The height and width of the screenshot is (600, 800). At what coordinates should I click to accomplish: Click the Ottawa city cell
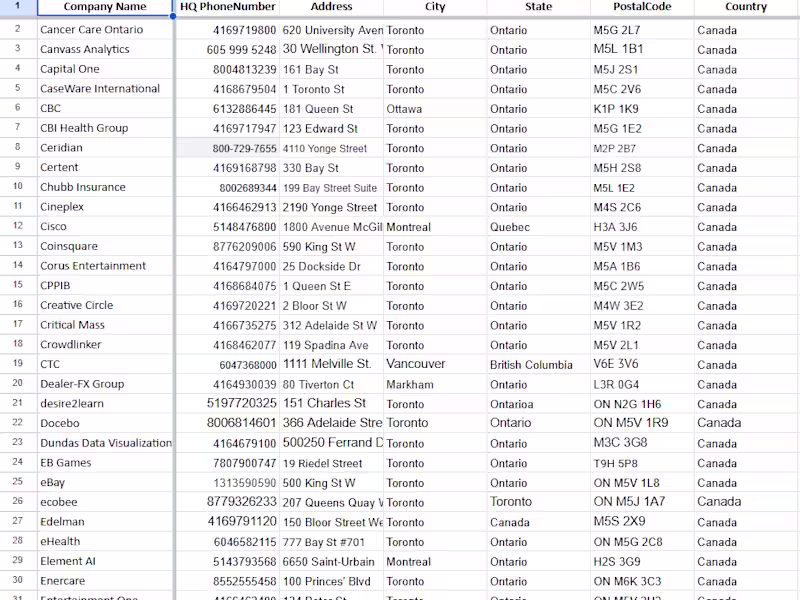435,108
